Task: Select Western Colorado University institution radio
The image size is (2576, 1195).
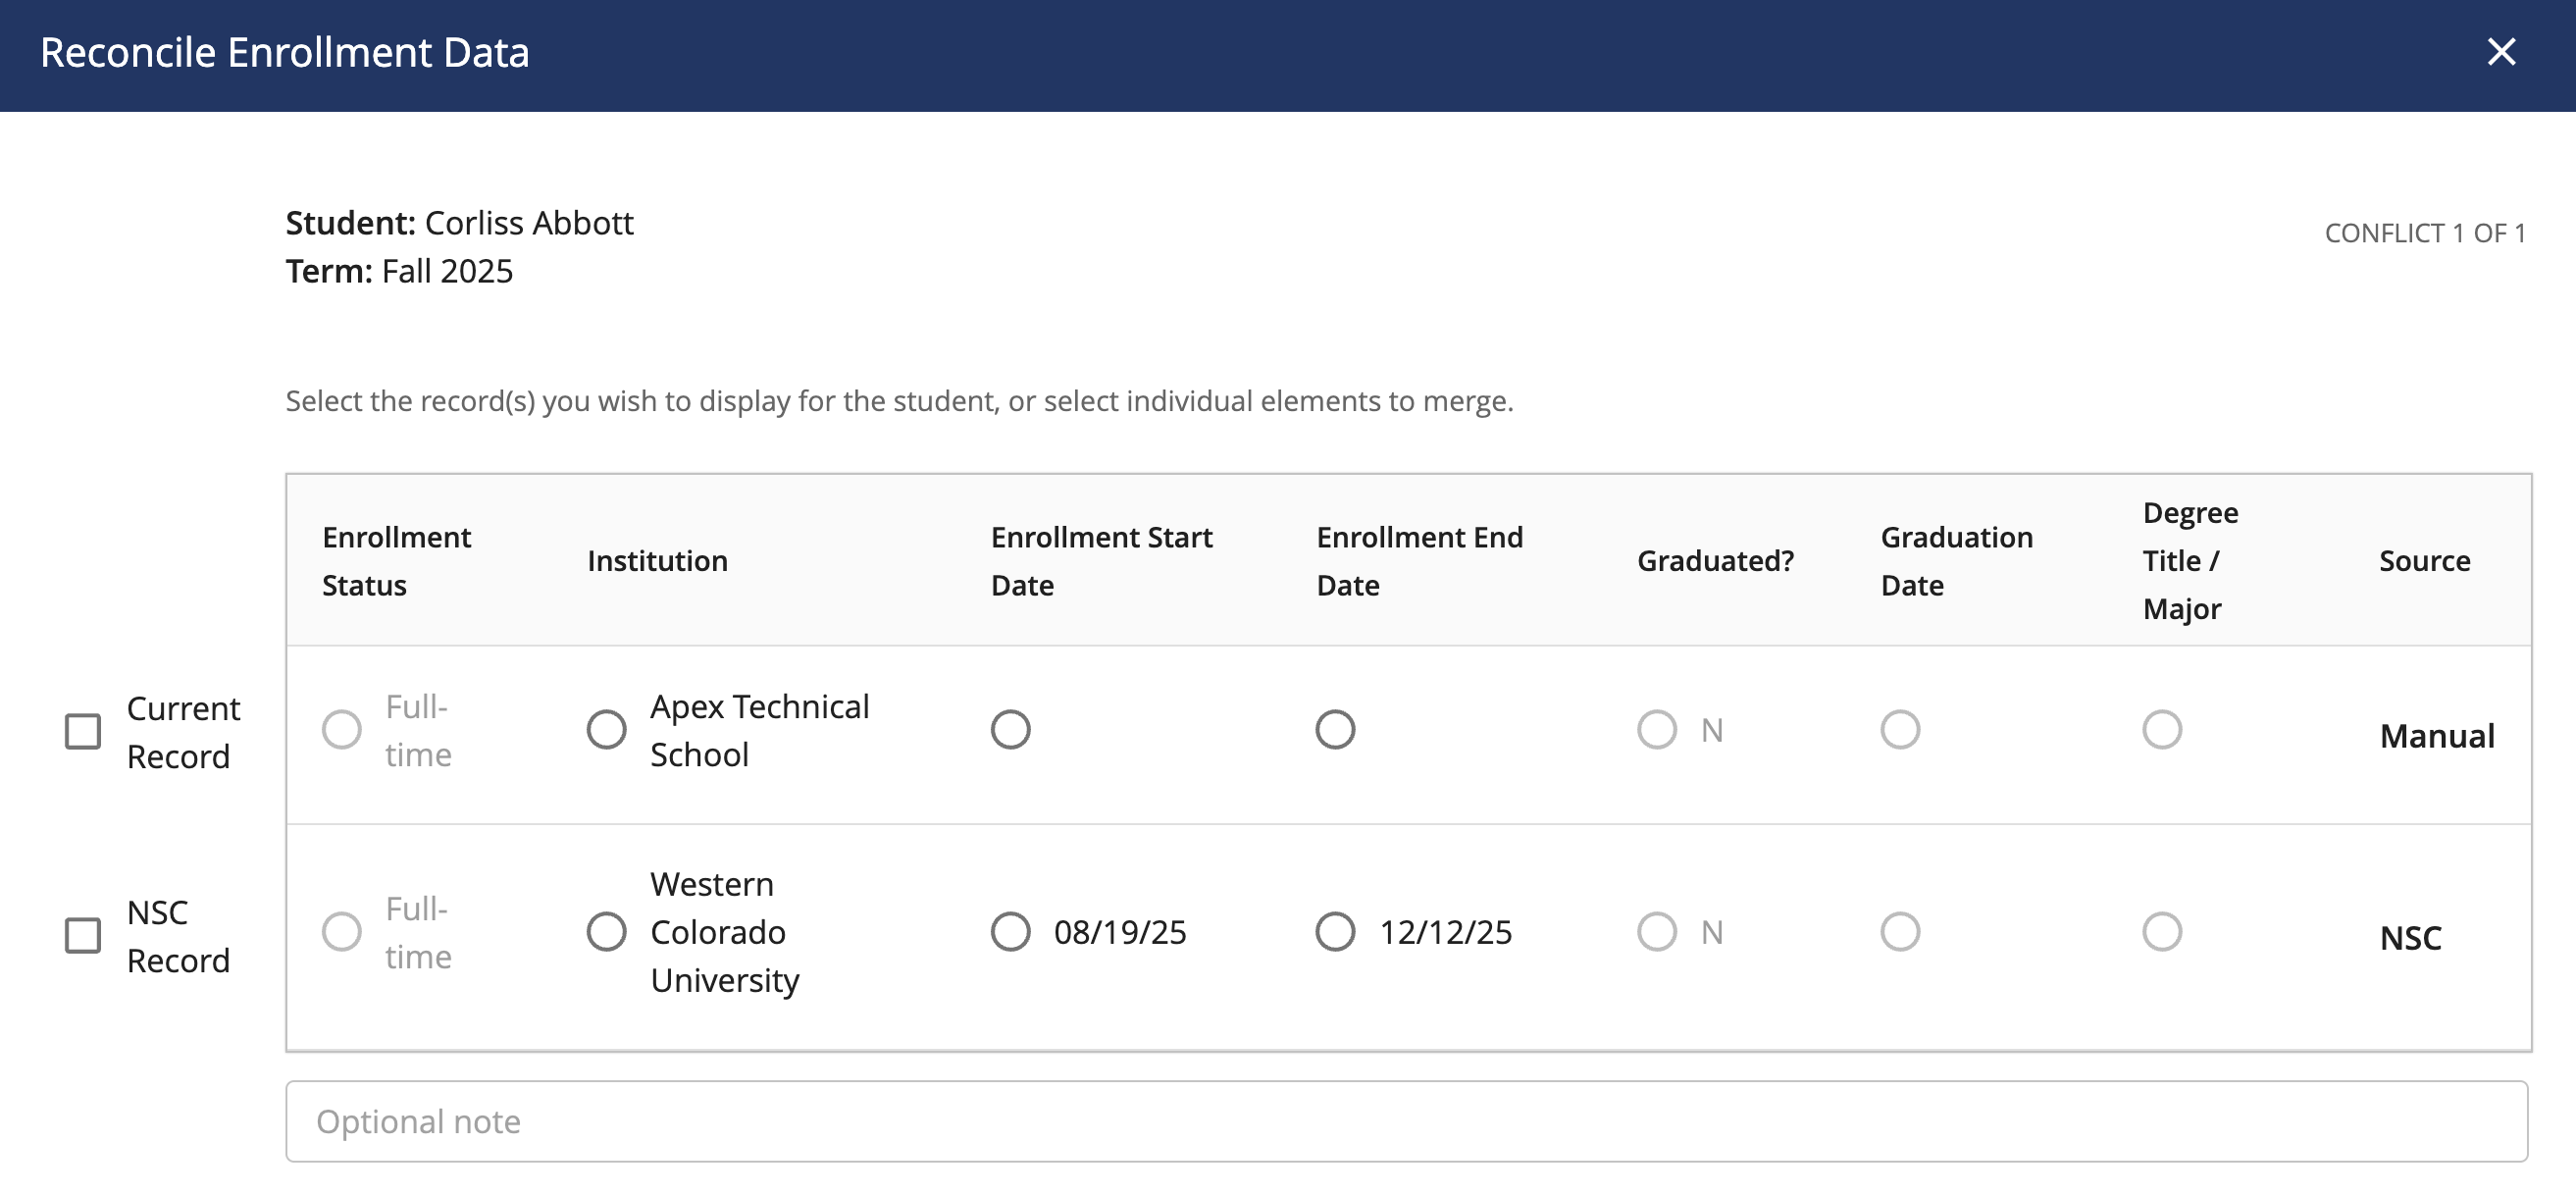Action: click(606, 931)
